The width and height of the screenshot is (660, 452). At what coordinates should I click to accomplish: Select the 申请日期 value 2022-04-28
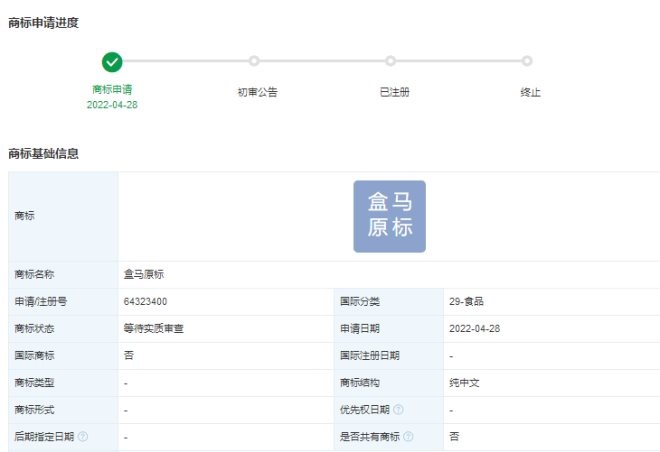474,328
